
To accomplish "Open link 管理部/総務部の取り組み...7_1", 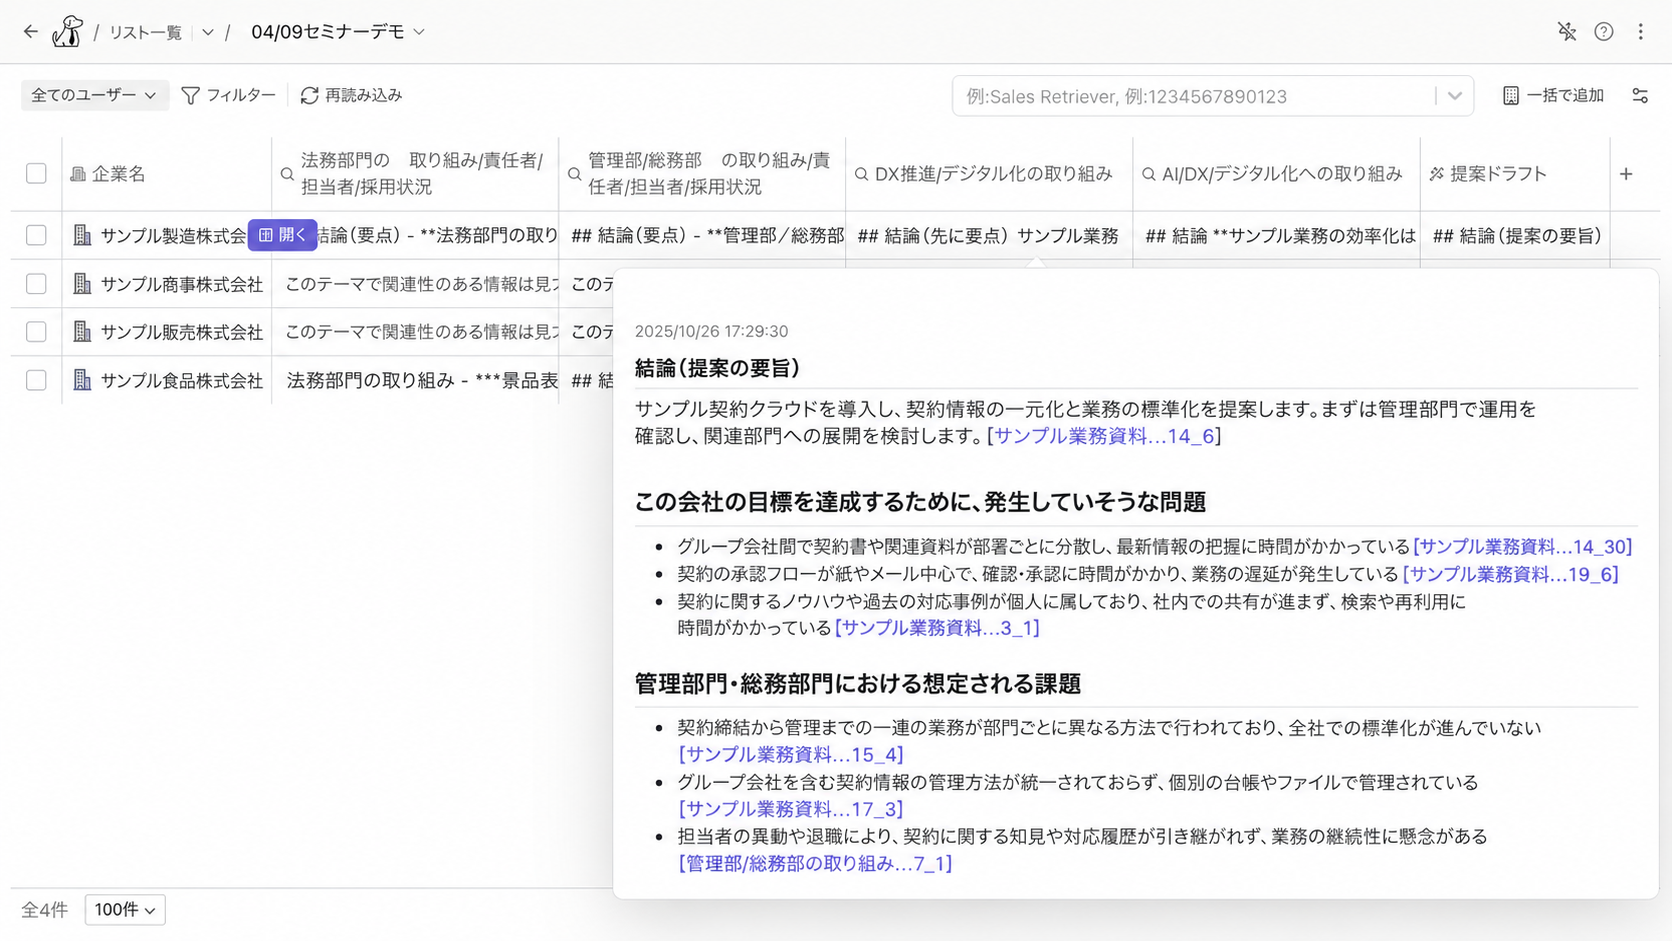I will click(x=815, y=863).
